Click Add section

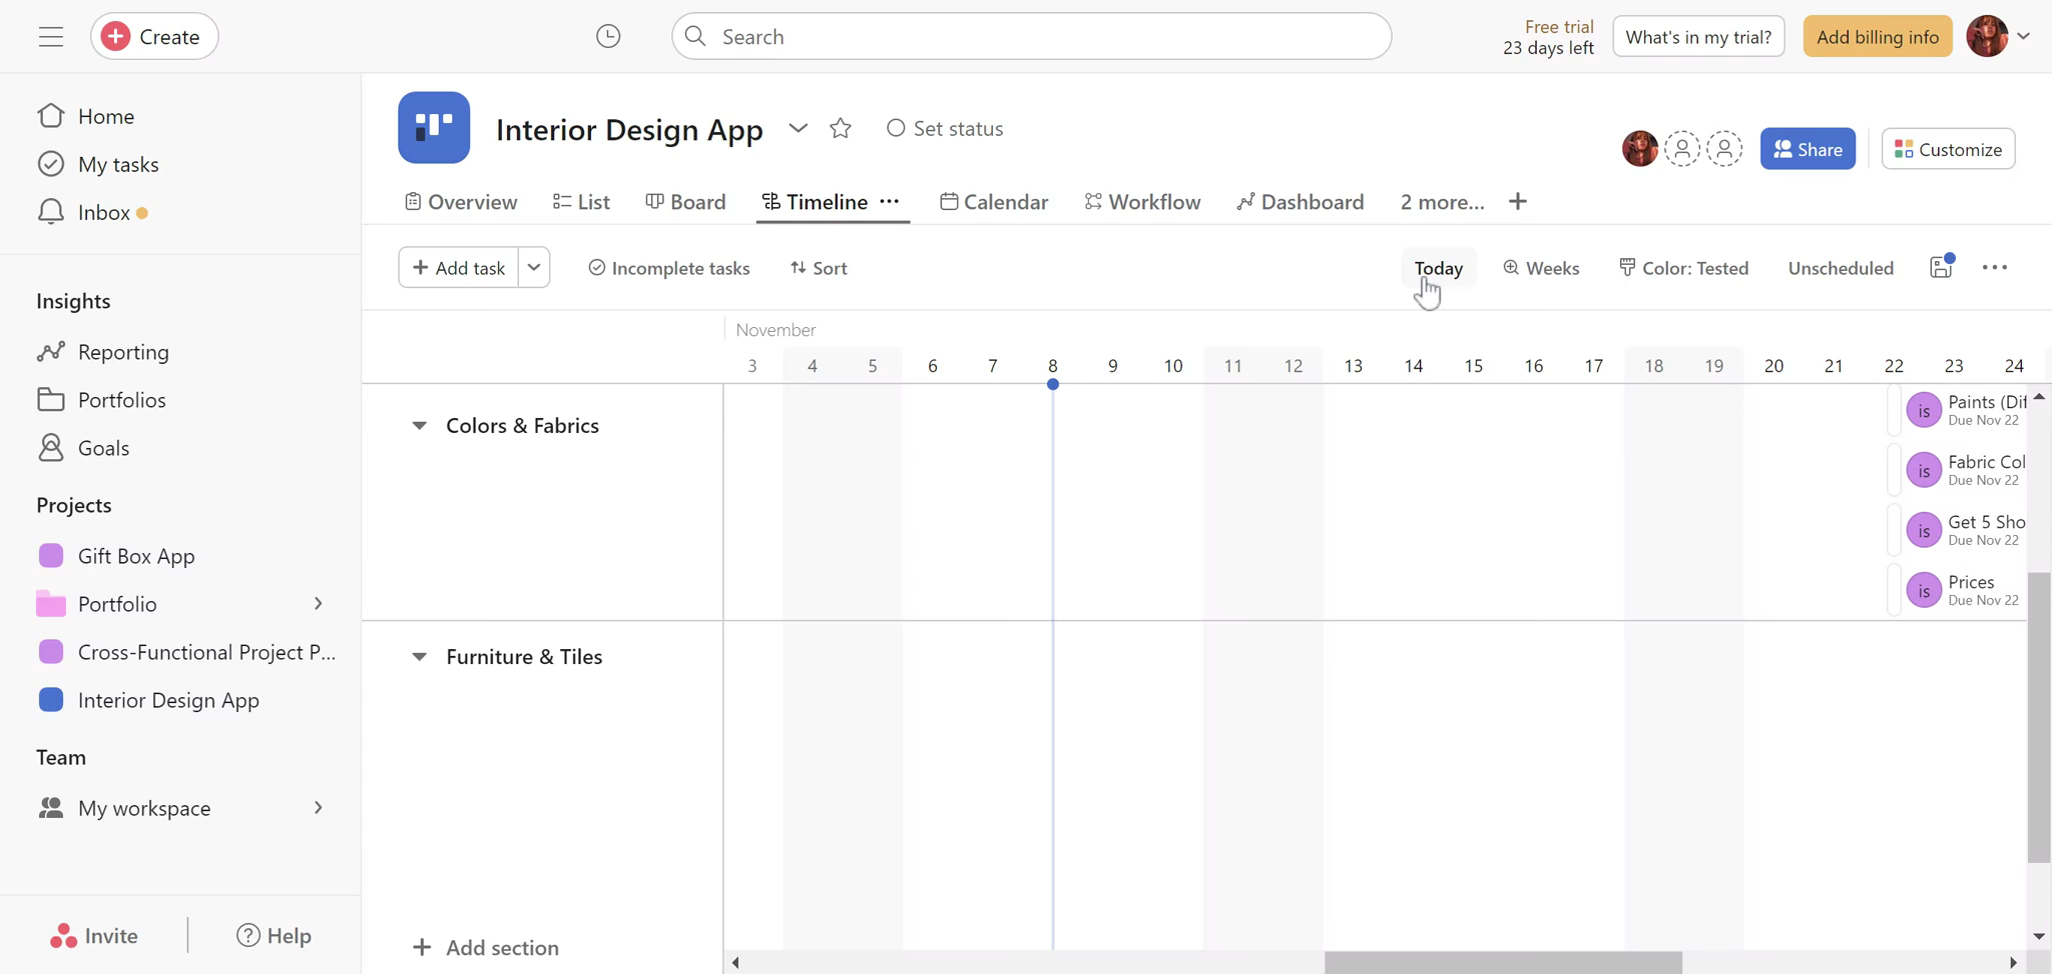[x=486, y=948]
